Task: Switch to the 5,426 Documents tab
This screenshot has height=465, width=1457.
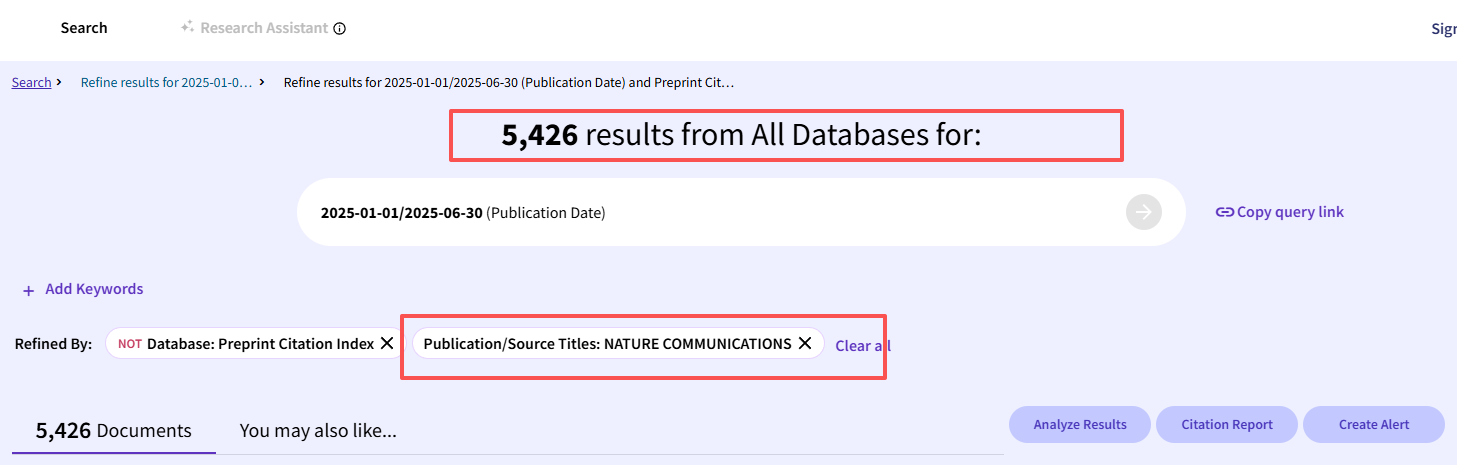Action: (x=113, y=431)
